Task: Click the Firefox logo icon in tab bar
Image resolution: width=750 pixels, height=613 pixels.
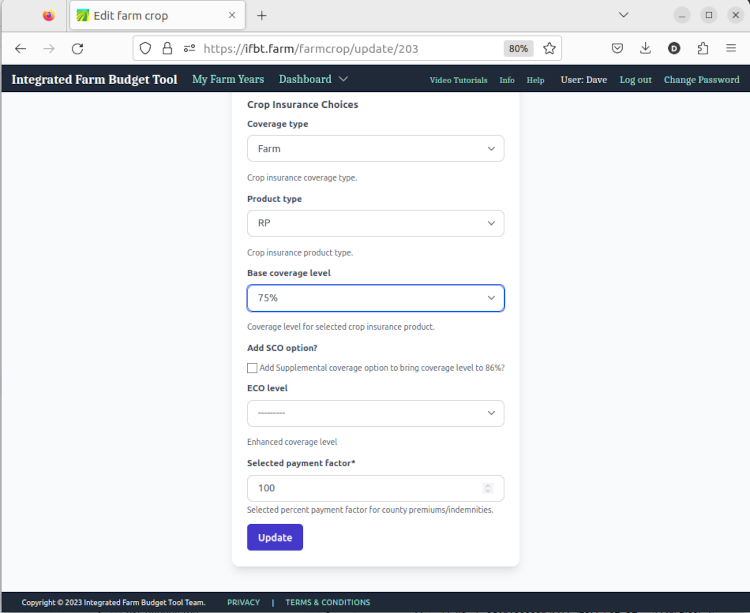Action: [x=49, y=16]
